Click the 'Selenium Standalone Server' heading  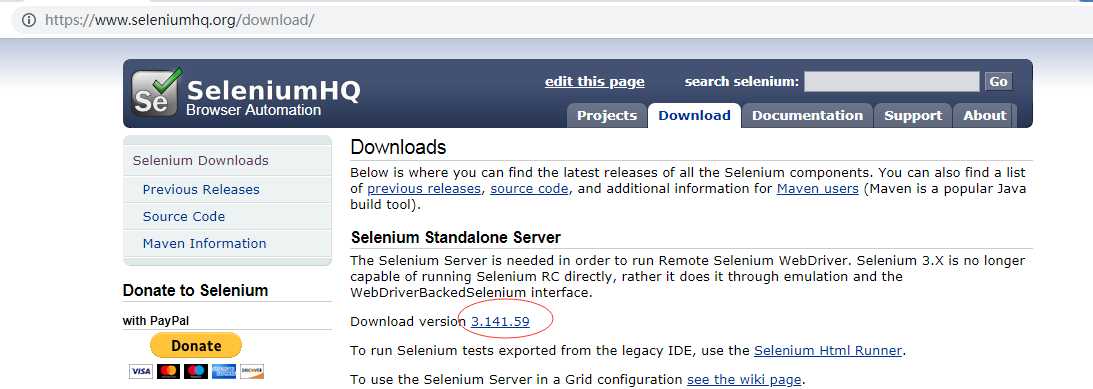point(456,238)
